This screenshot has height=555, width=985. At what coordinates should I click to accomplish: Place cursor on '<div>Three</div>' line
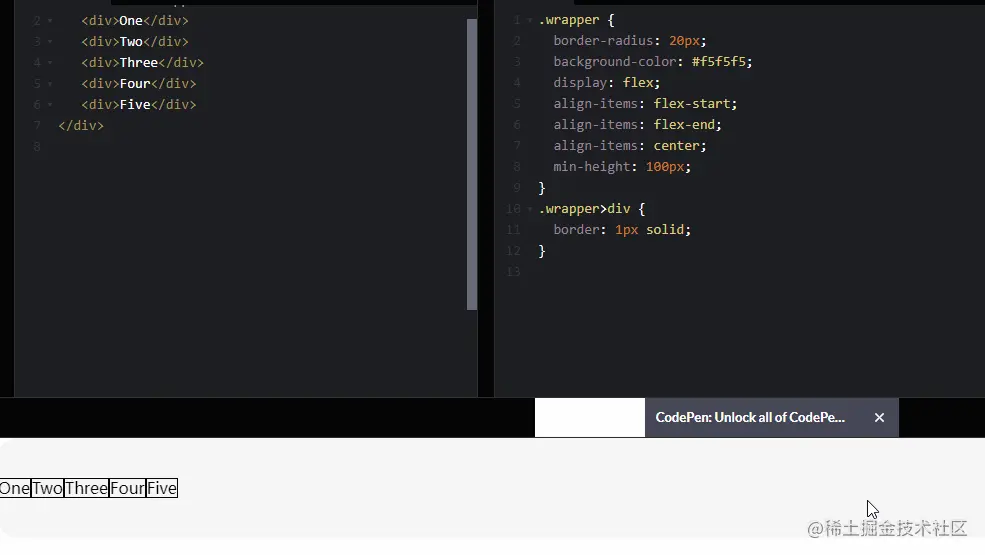(142, 63)
